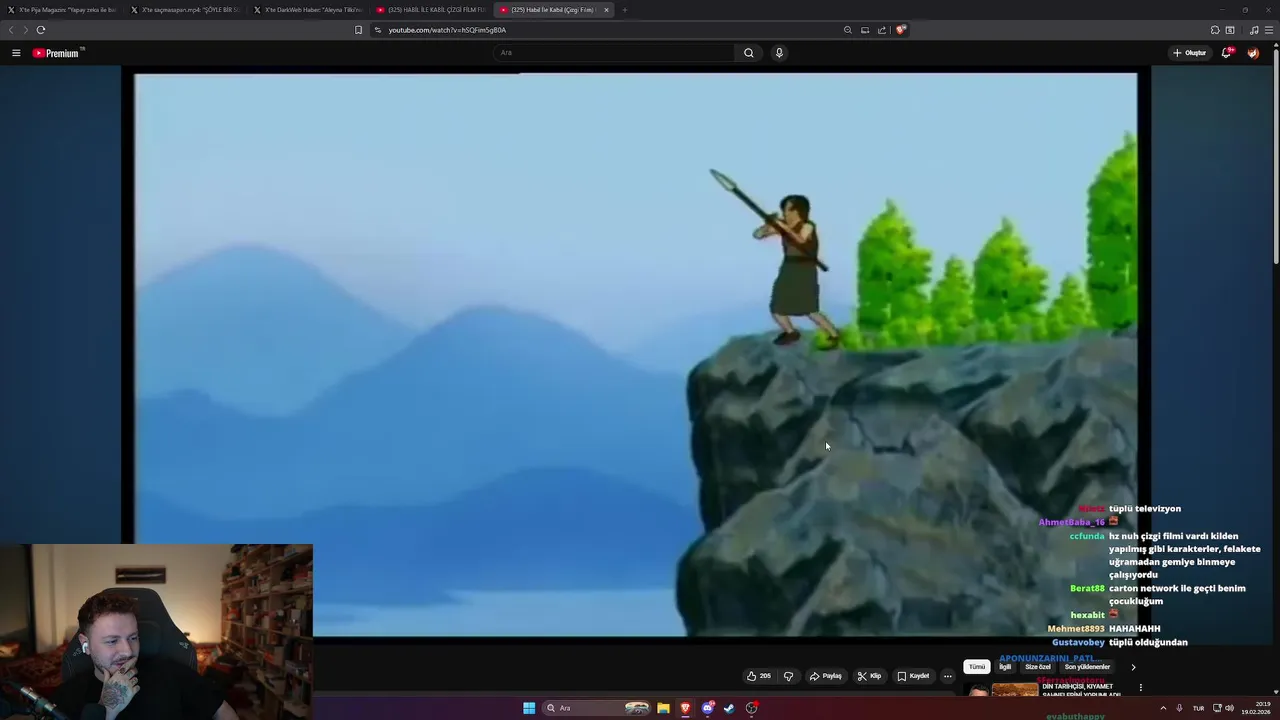Open more actions ellipsis under video

coord(948,676)
